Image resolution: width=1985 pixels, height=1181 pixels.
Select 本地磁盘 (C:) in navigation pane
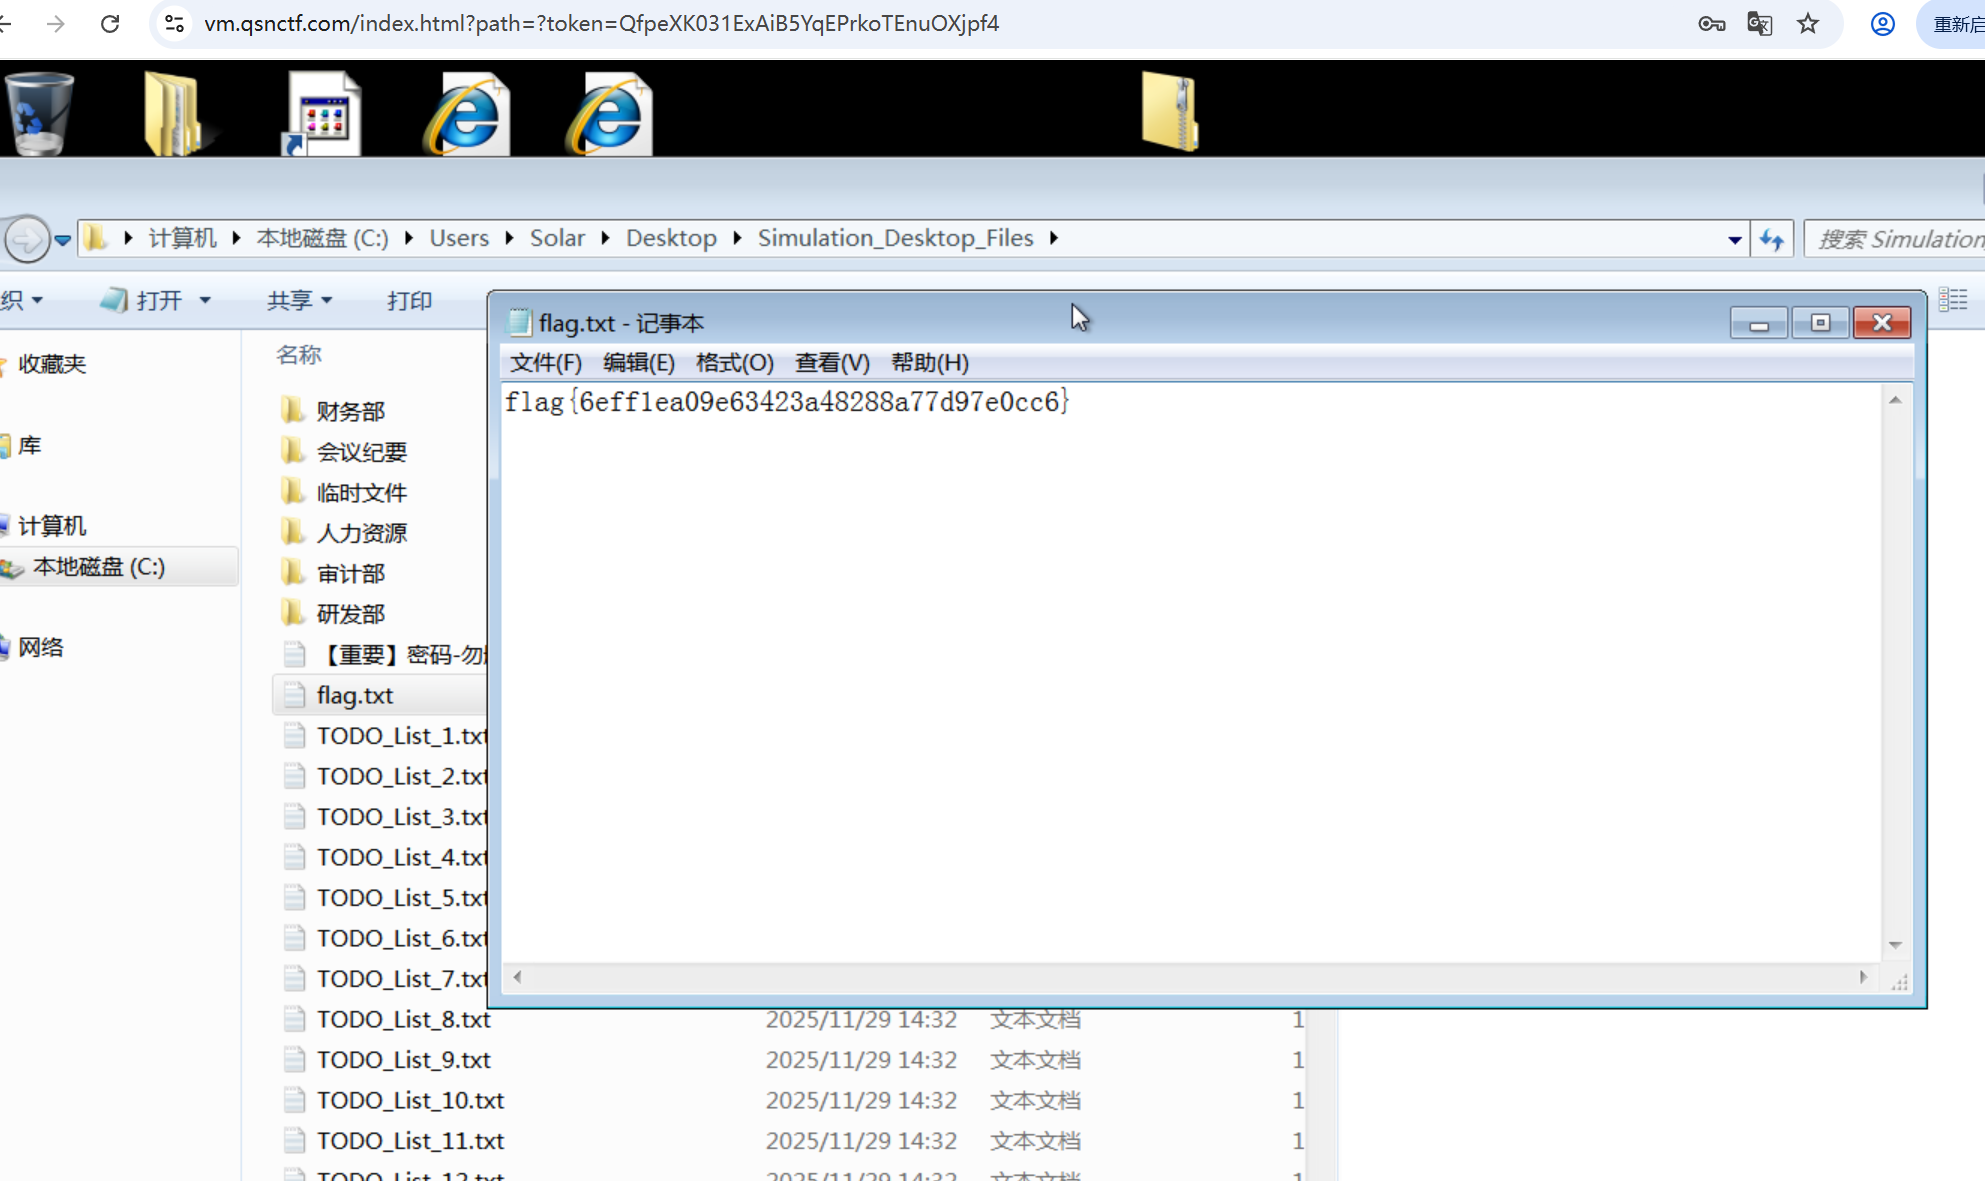[x=98, y=567]
